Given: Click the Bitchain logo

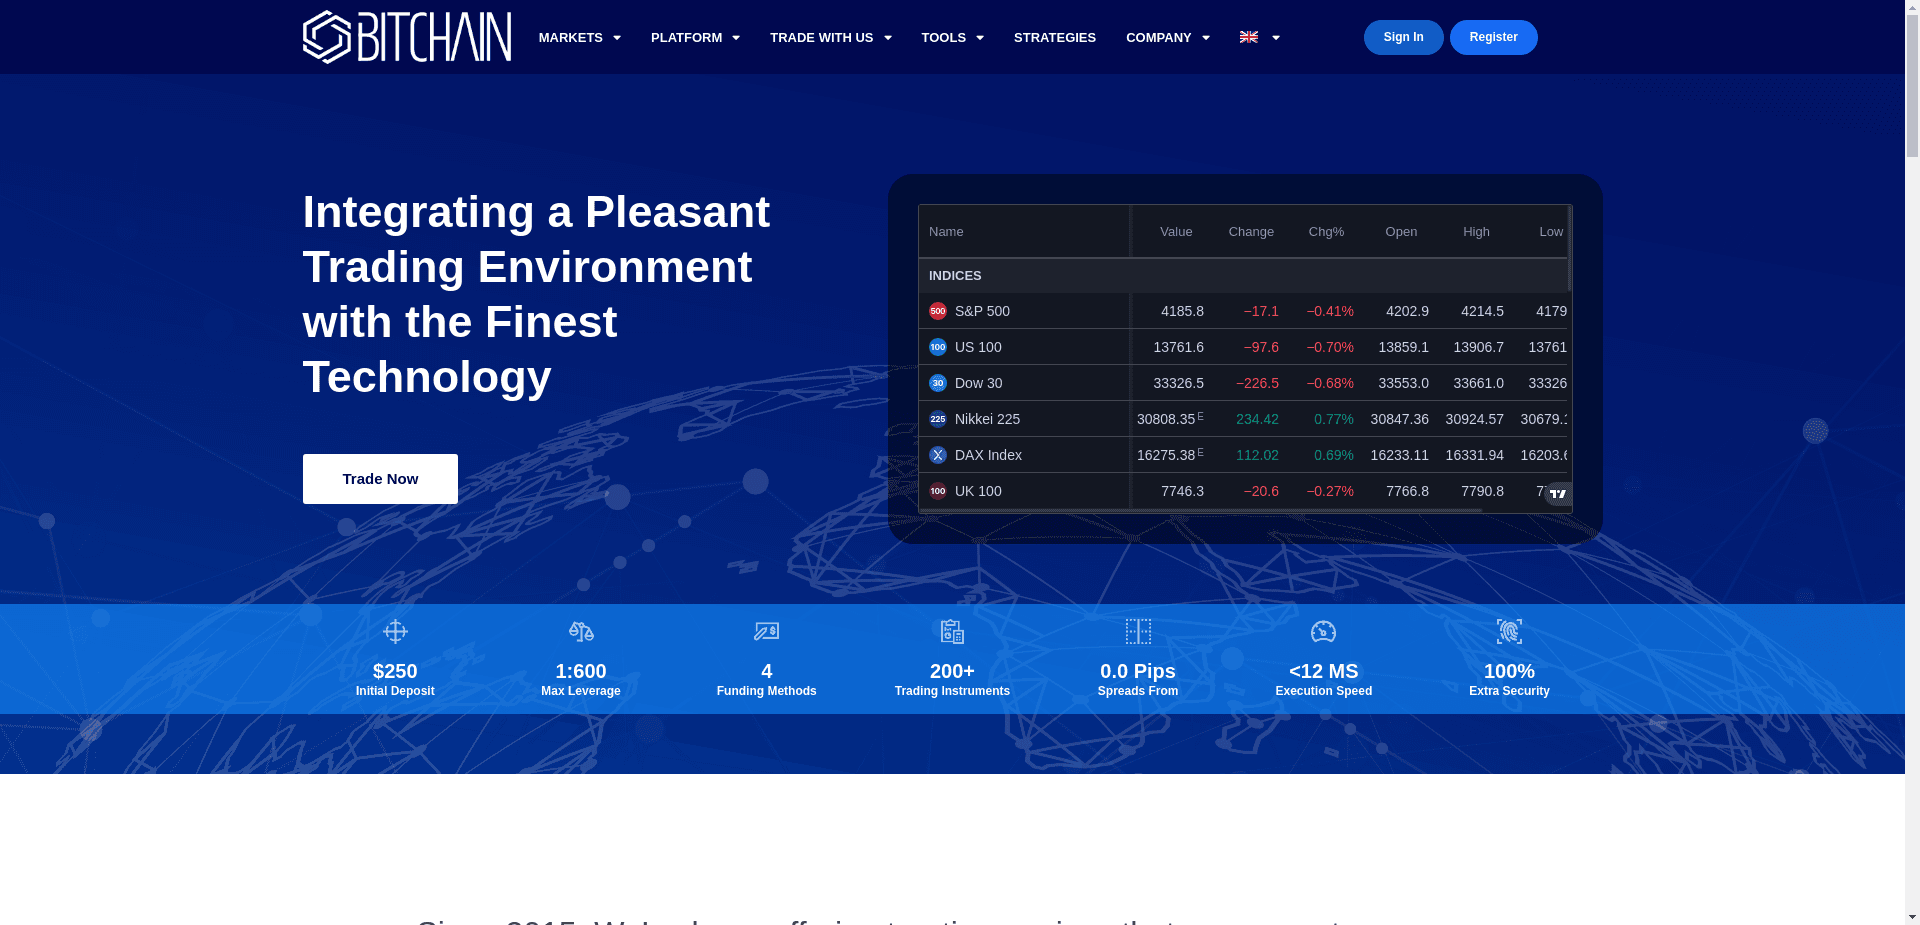Looking at the screenshot, I should tap(406, 36).
